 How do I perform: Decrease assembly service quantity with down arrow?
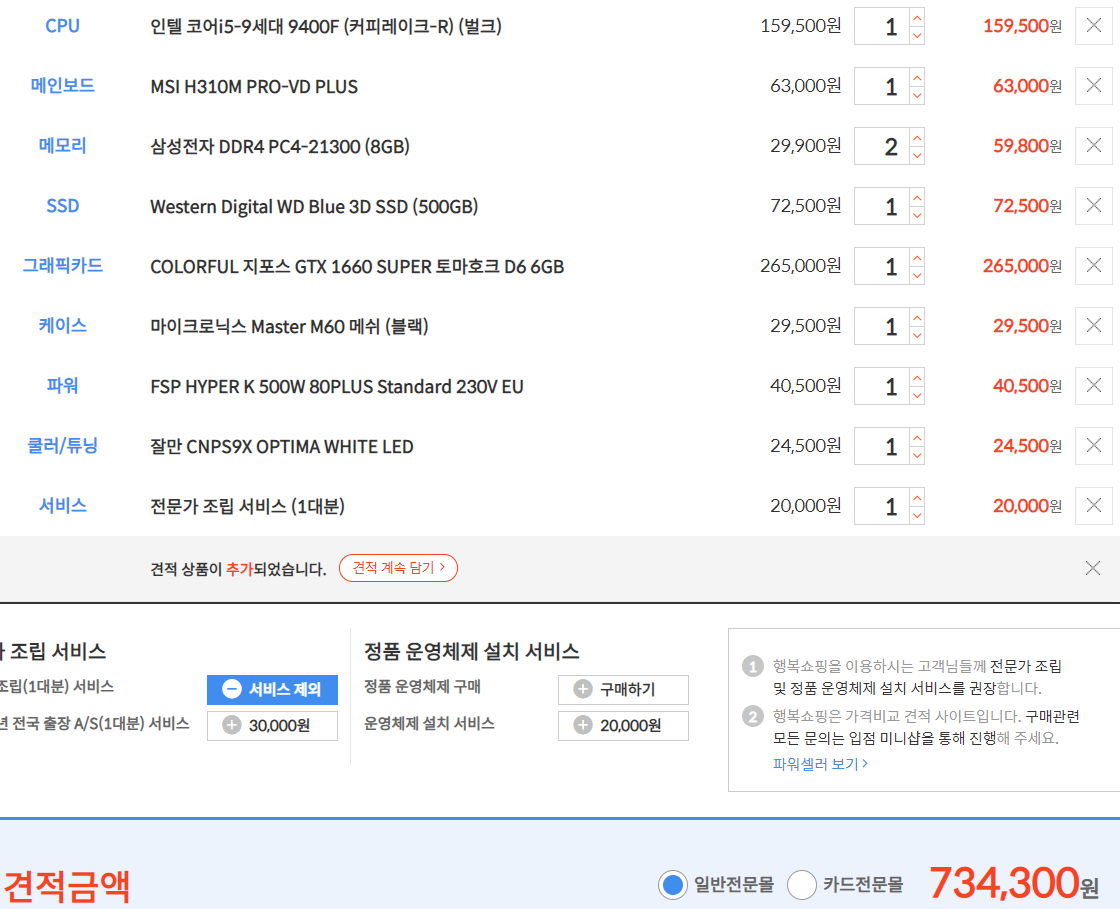point(917,515)
